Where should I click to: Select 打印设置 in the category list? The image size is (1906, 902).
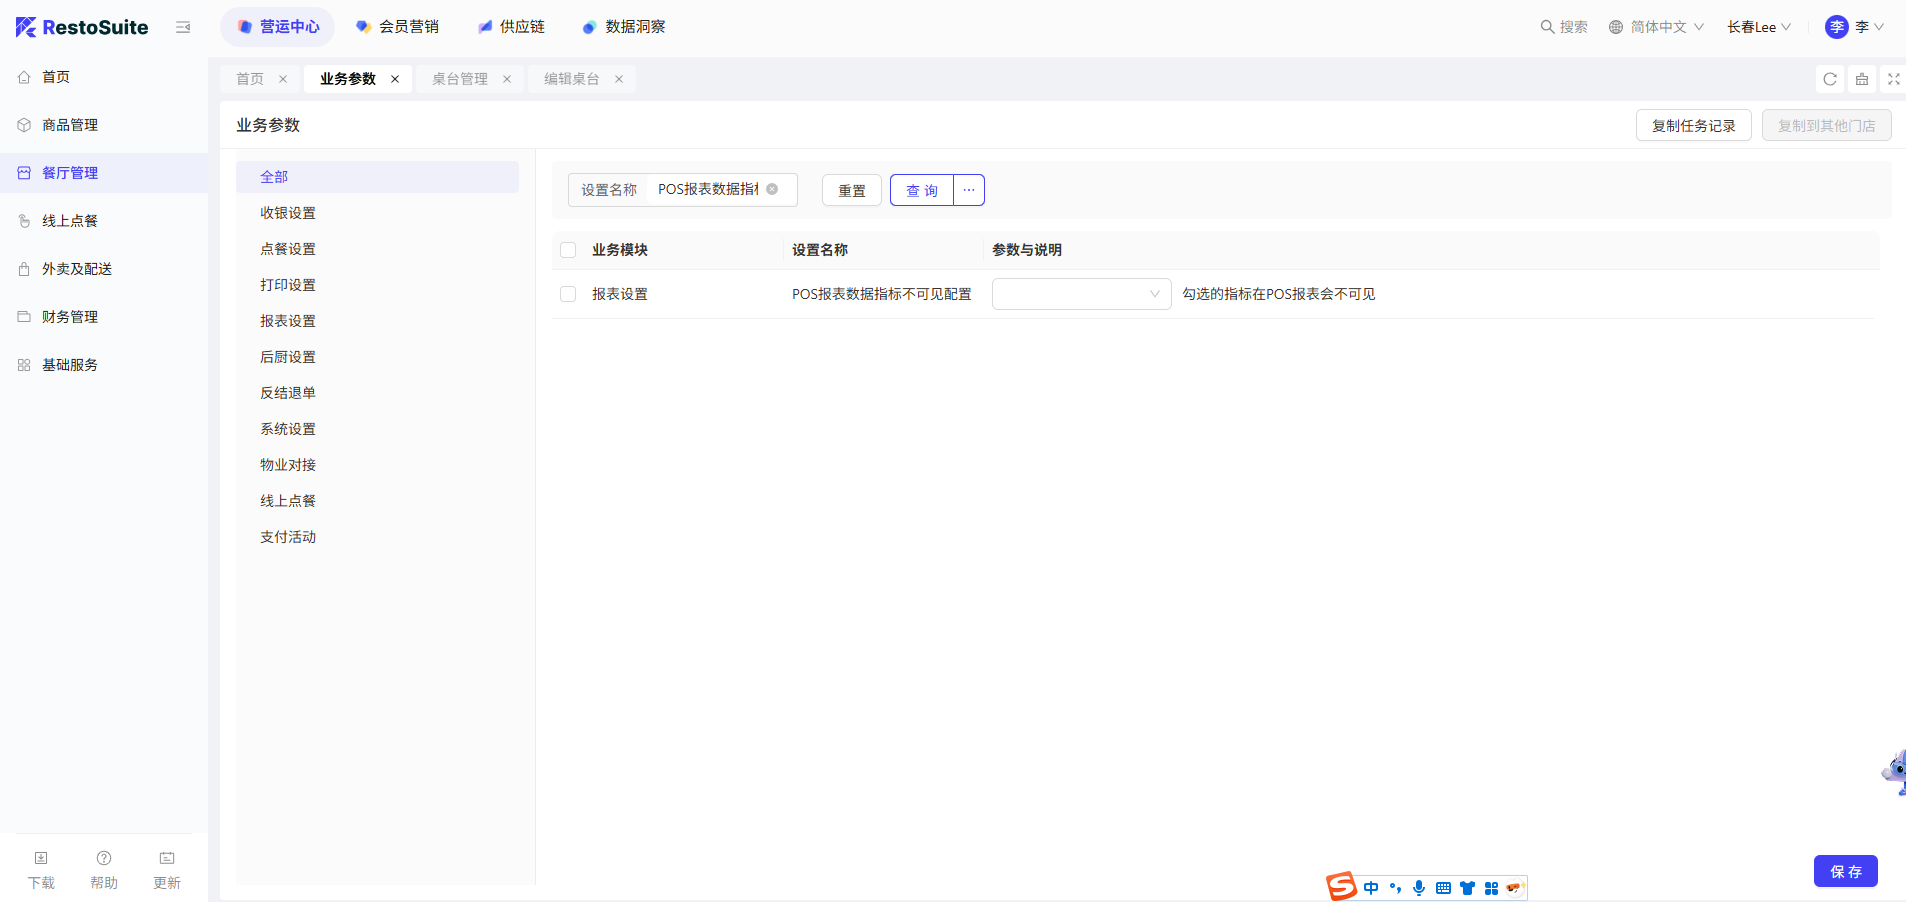(288, 285)
